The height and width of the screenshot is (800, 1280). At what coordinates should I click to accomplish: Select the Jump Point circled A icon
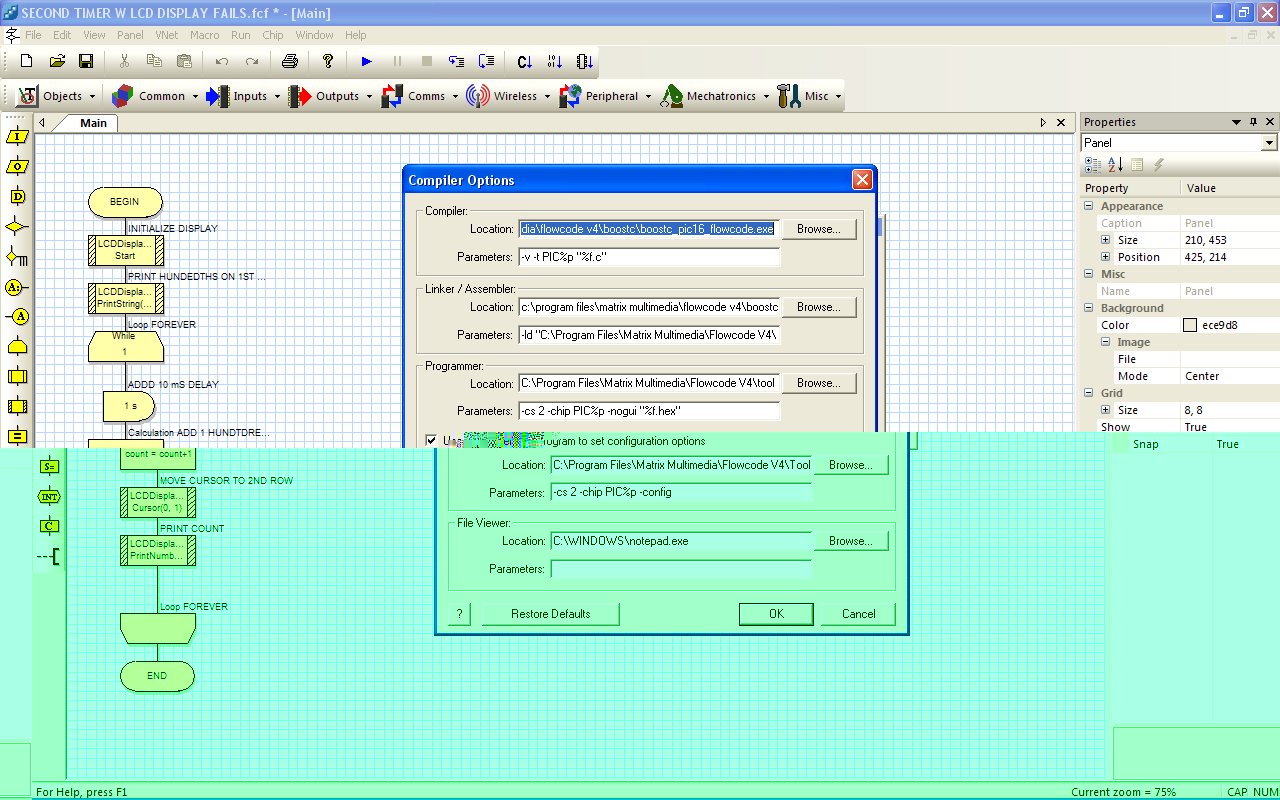click(x=17, y=317)
